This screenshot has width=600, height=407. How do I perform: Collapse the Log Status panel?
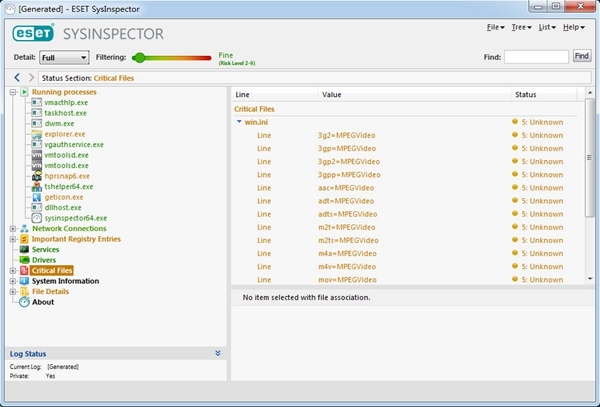[218, 353]
